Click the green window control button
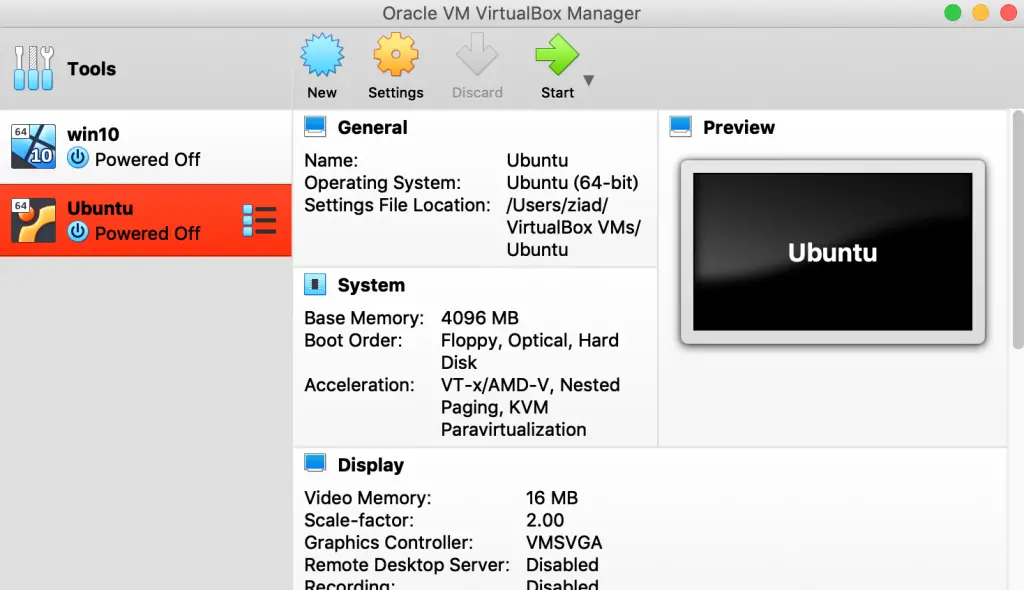The image size is (1024, 590). point(953,12)
